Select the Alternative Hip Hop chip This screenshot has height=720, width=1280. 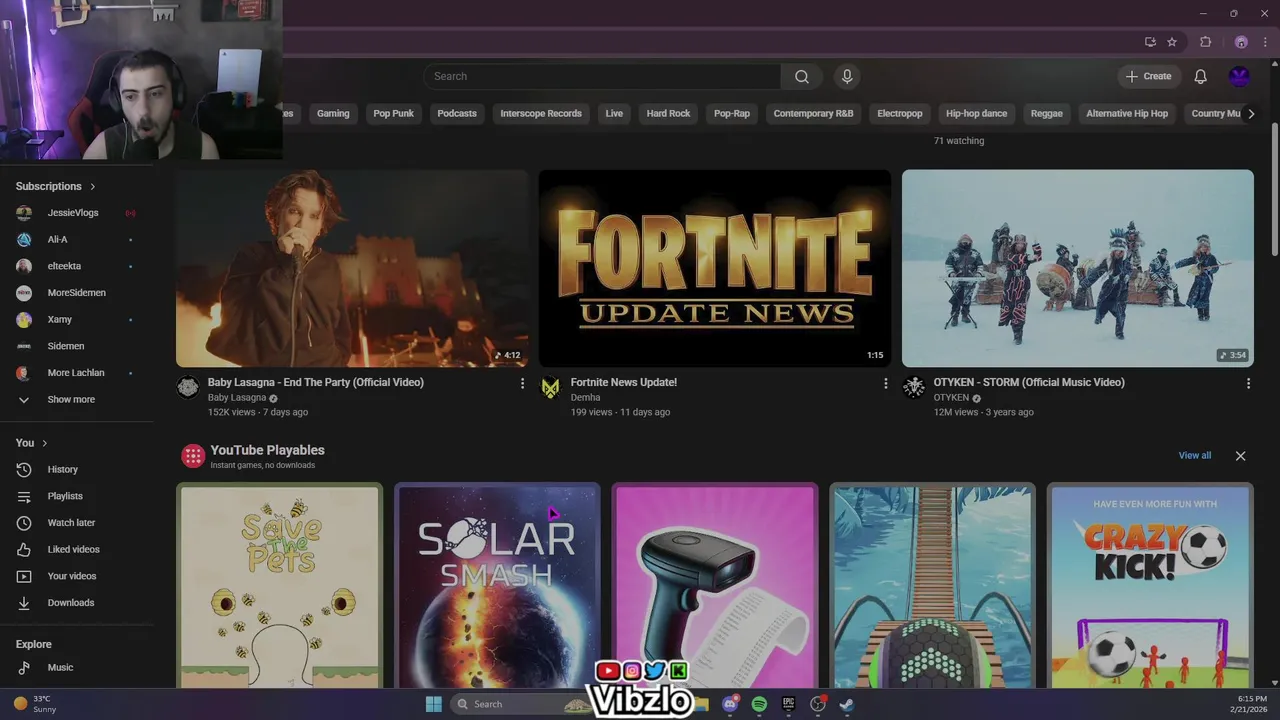tap(1127, 113)
